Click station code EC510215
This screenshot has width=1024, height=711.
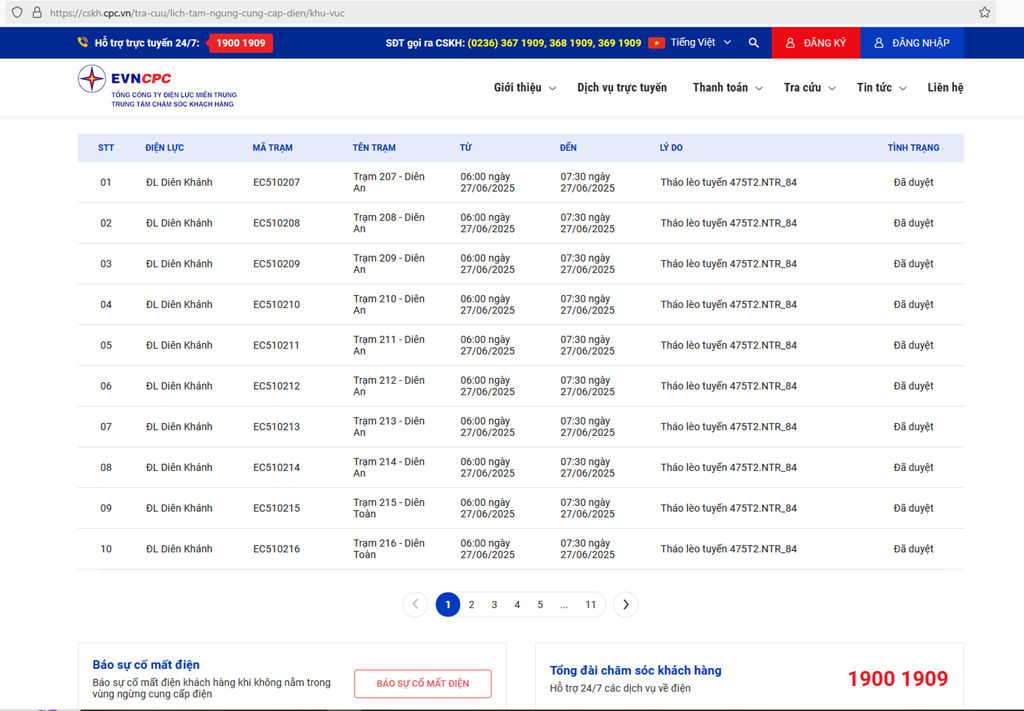(277, 508)
